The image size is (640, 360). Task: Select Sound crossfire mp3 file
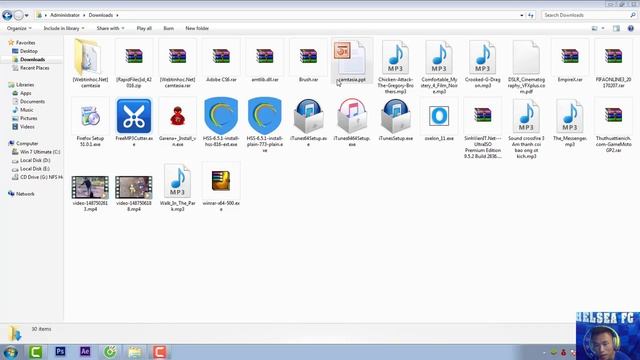click(526, 128)
